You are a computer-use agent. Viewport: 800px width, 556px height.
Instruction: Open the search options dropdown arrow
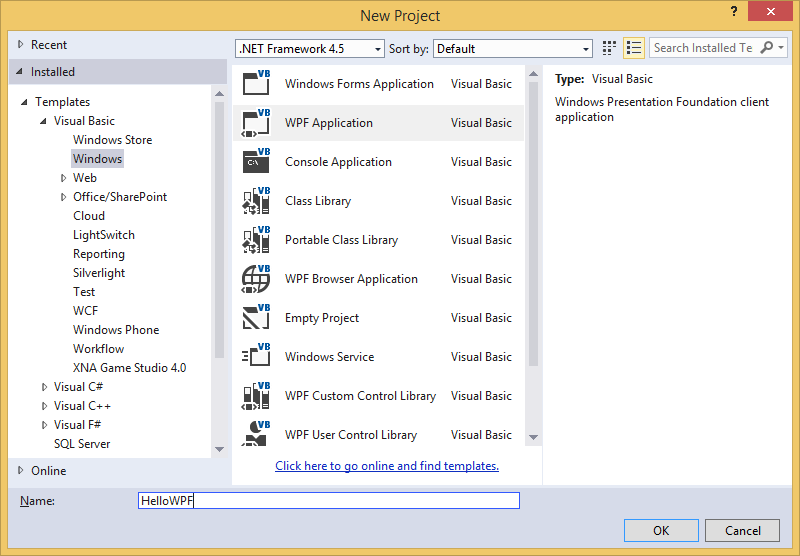(x=781, y=48)
